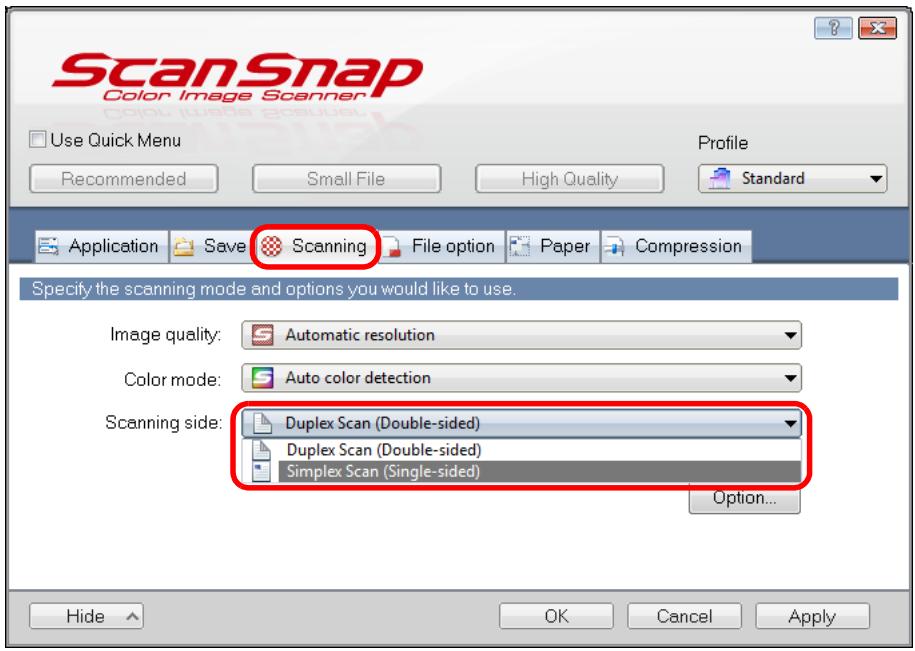Click the Apply button
915x651 pixels.
812,616
